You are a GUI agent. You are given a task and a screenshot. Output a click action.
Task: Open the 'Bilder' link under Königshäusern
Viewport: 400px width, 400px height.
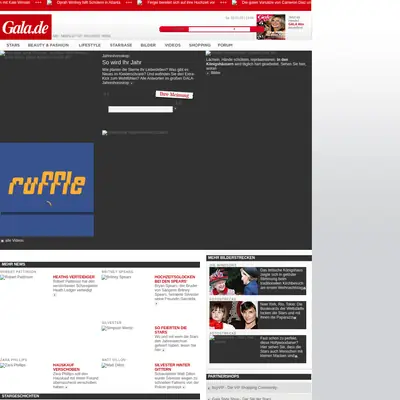[215, 73]
